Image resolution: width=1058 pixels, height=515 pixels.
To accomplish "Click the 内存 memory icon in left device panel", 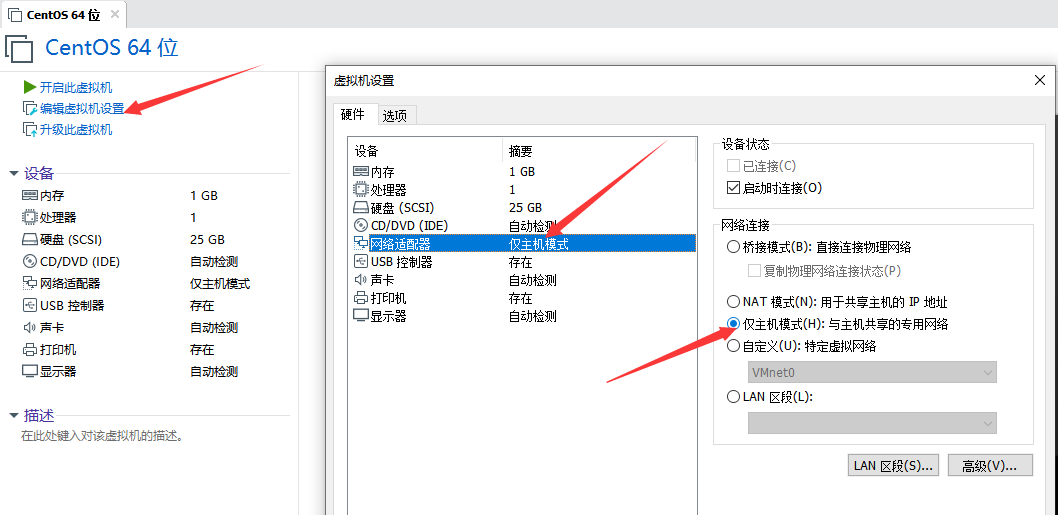I will (x=29, y=196).
